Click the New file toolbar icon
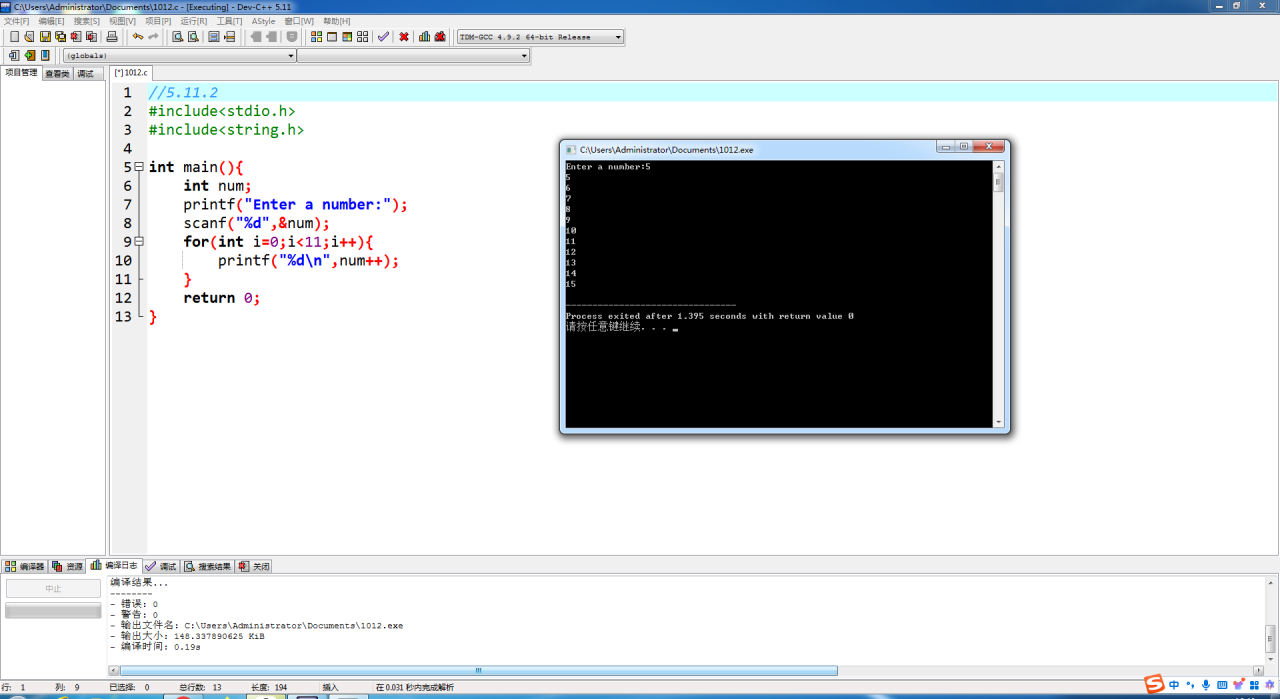1280x699 pixels. [x=14, y=37]
